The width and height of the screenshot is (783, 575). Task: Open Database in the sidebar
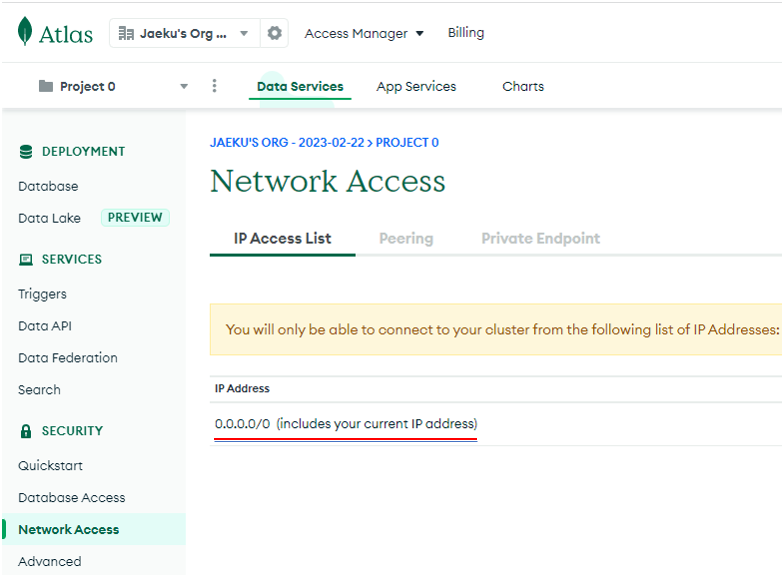pos(48,186)
